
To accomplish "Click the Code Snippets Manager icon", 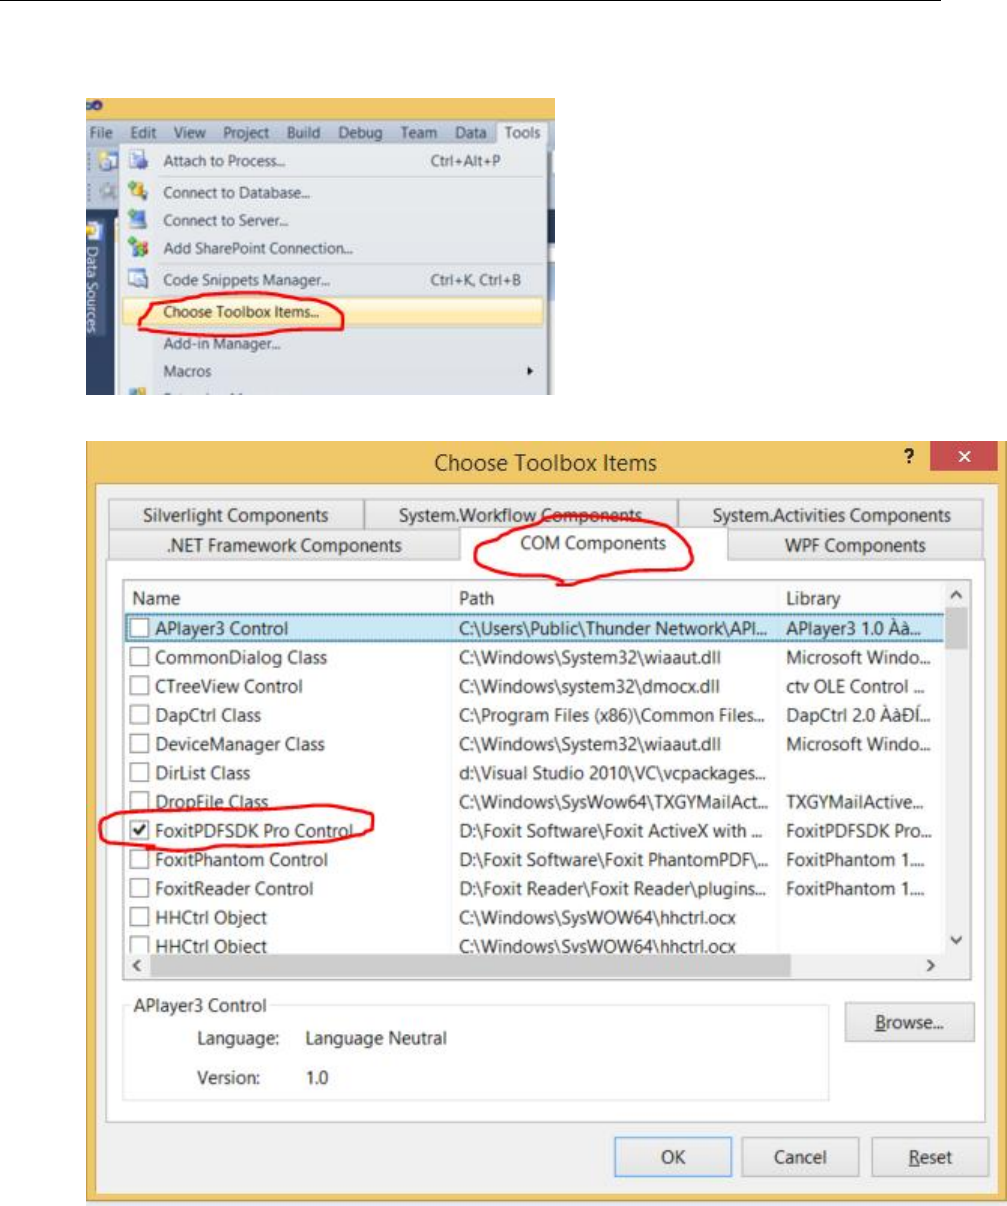I will click(139, 280).
